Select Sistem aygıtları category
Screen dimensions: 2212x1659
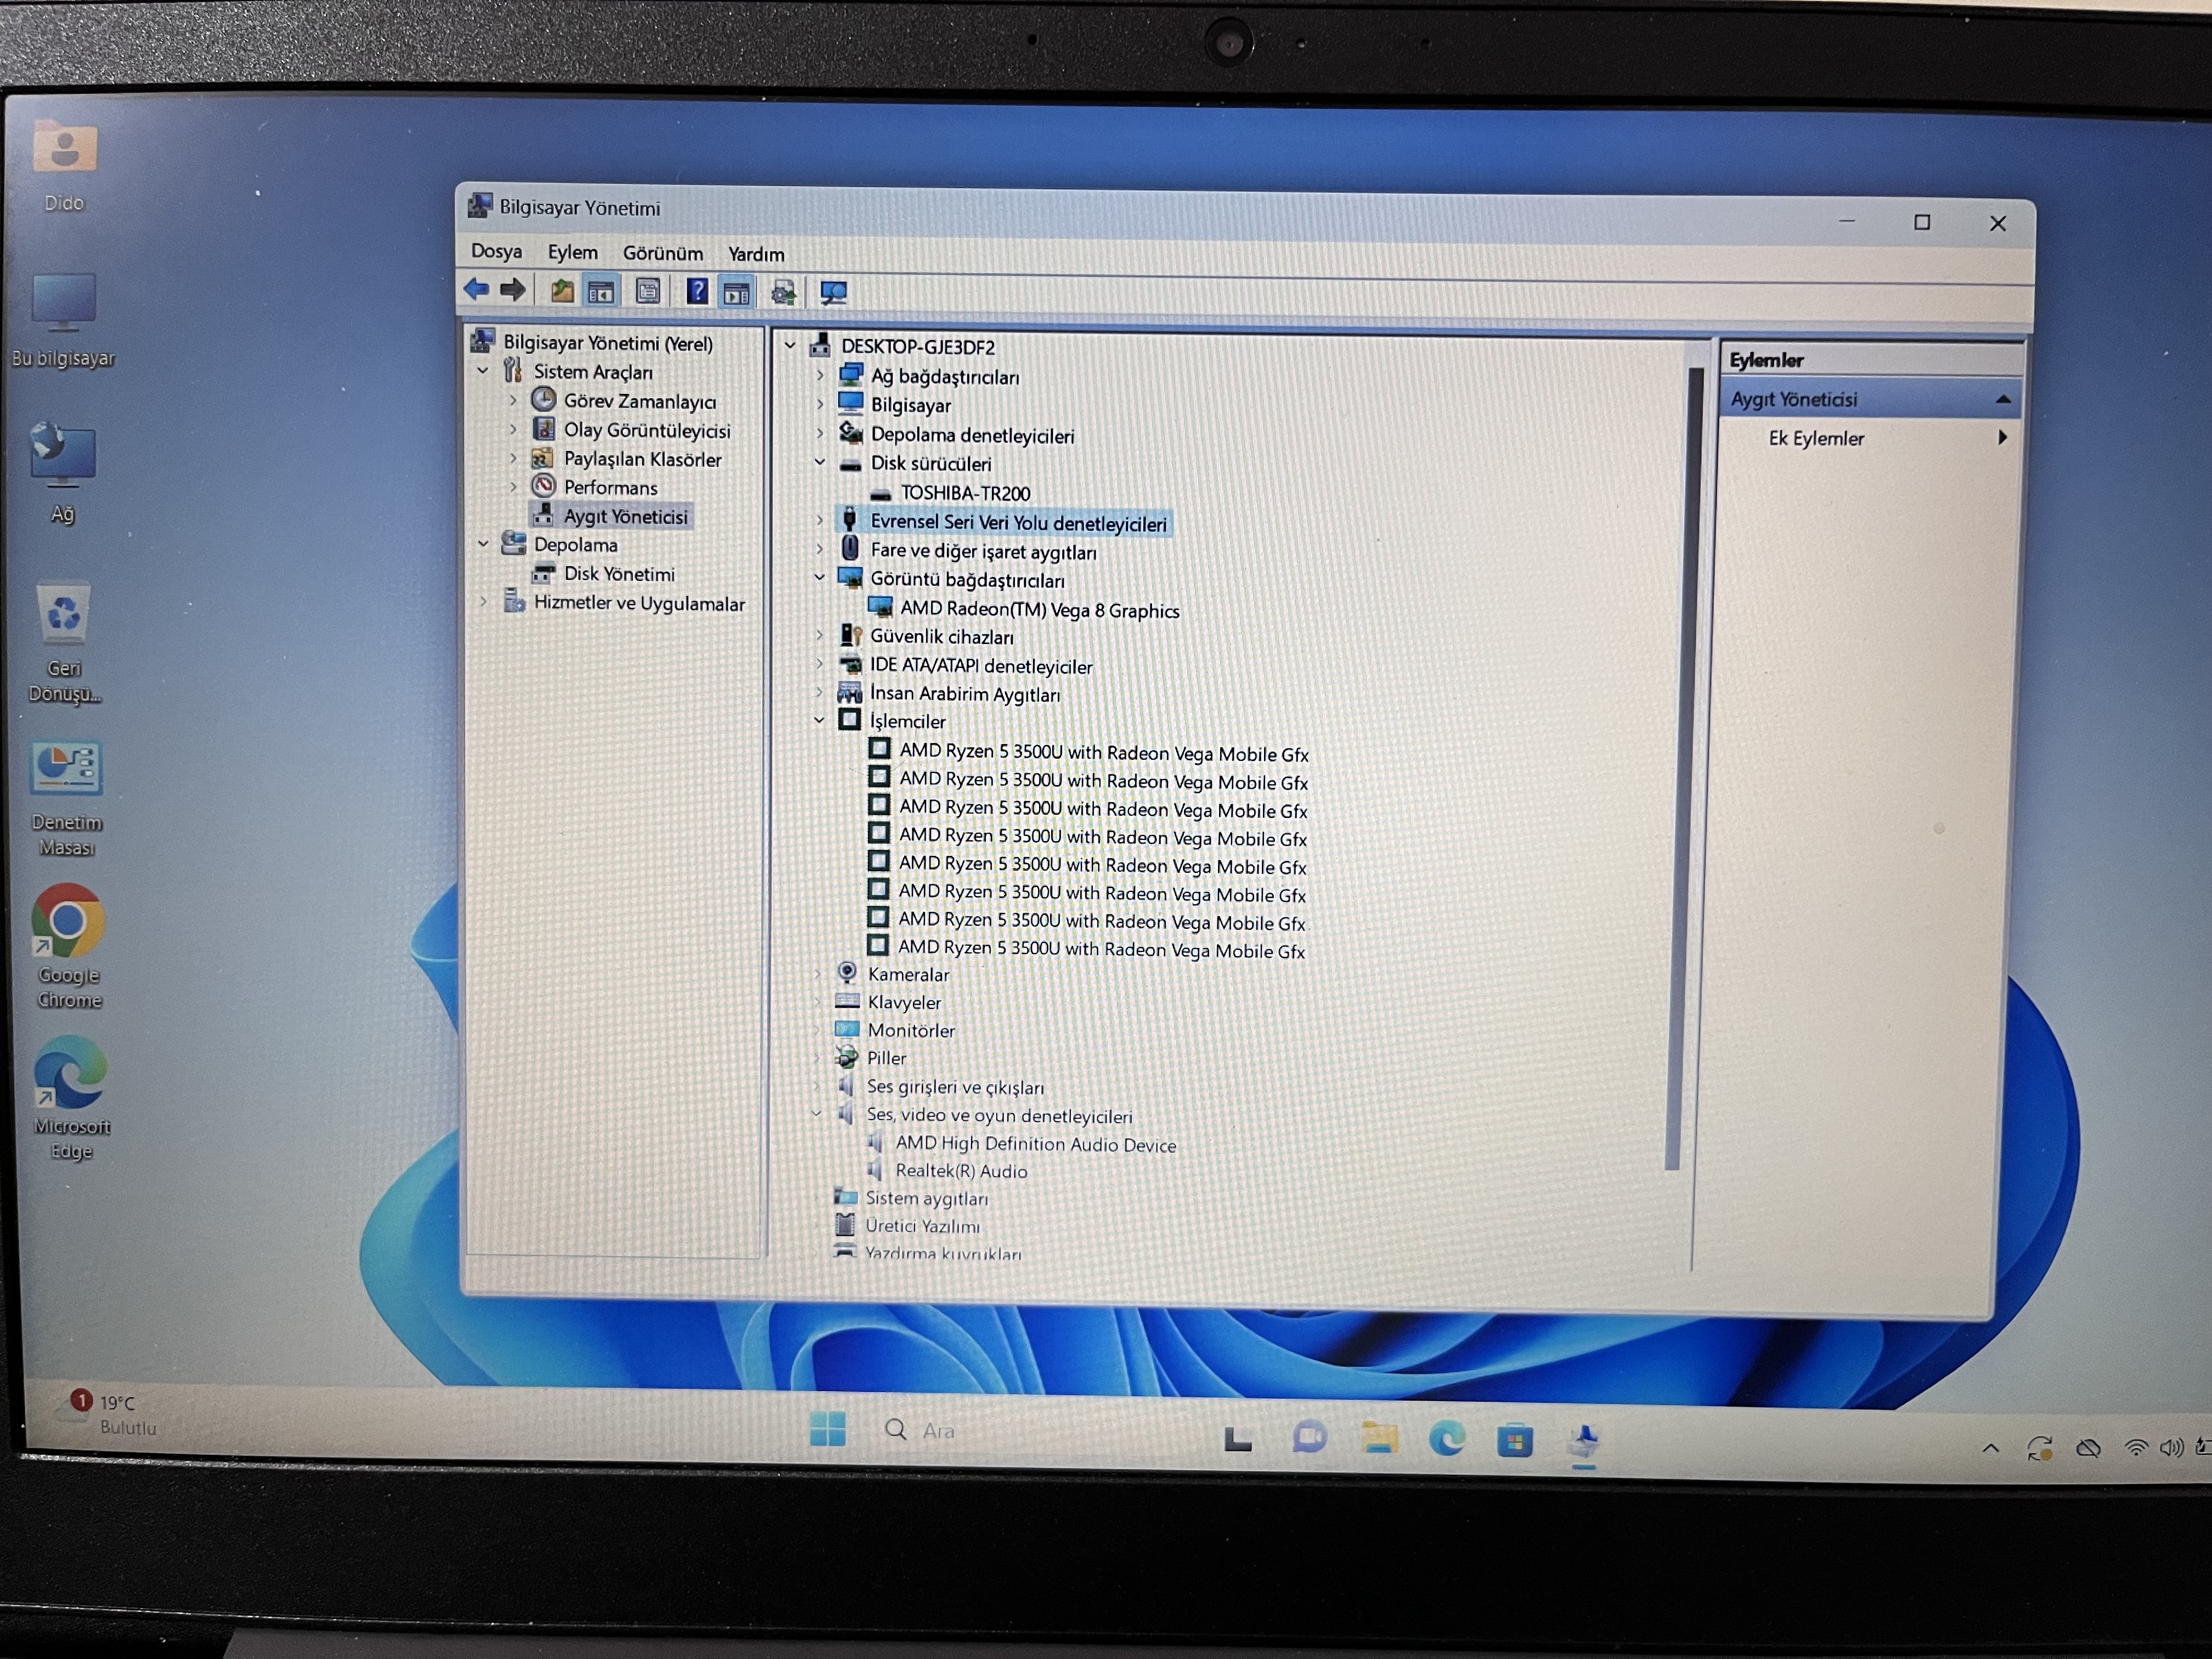tap(926, 1198)
